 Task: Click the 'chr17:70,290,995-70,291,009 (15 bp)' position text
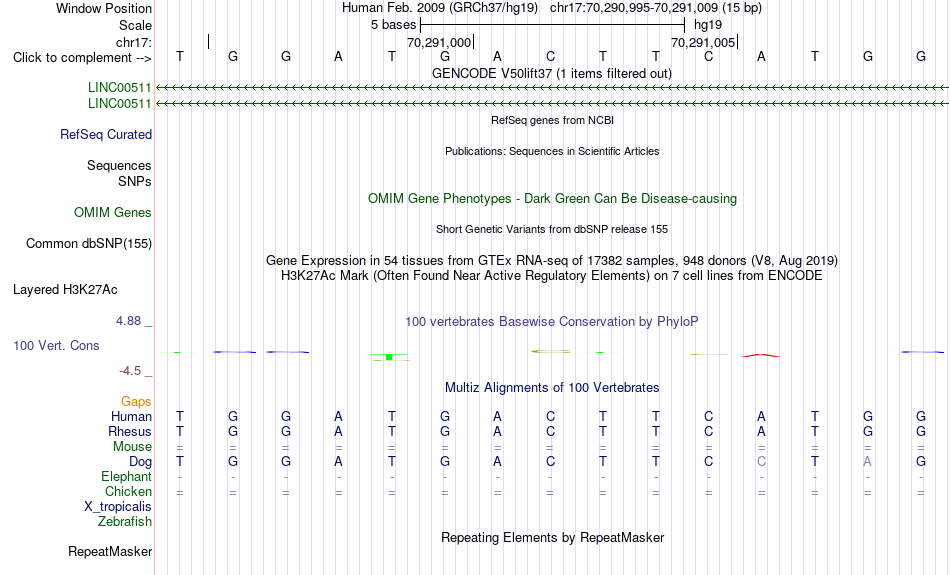pyautogui.click(x=656, y=8)
